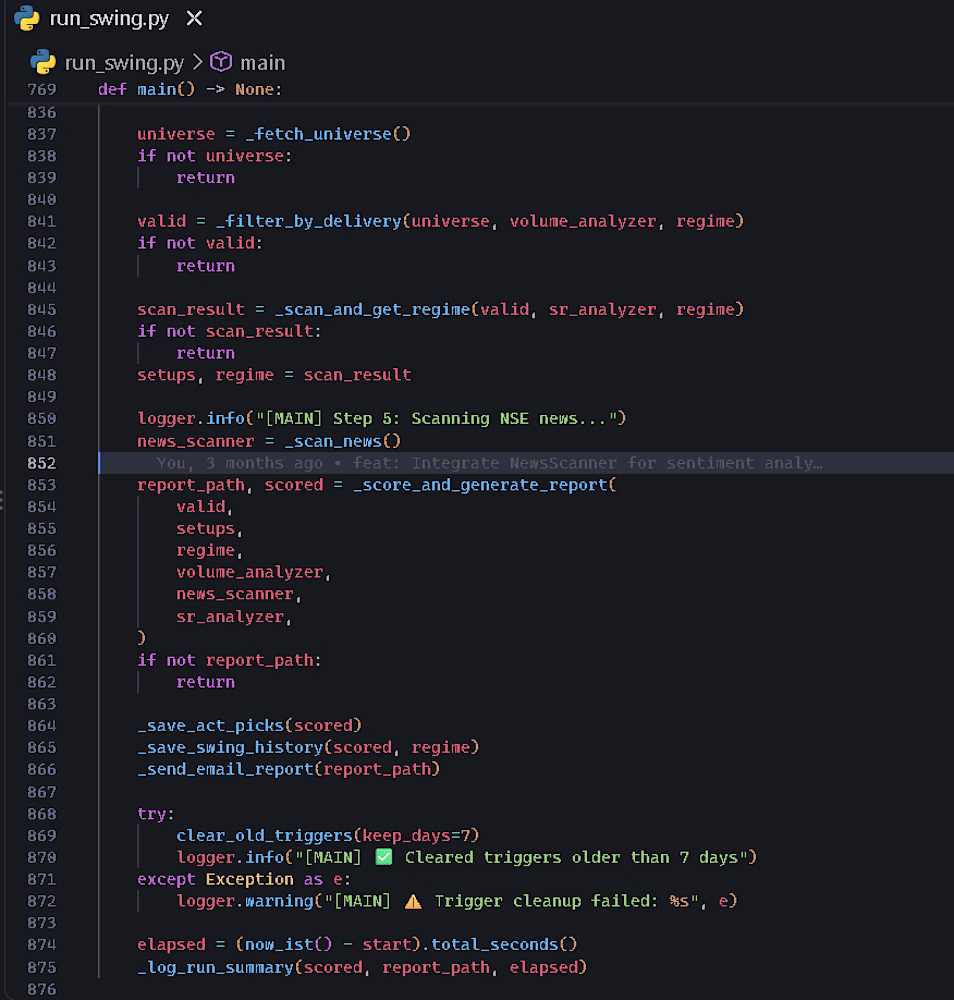This screenshot has height=1000, width=954.
Task: Place cursor on _filter_by_delivery
Action: click(x=309, y=221)
